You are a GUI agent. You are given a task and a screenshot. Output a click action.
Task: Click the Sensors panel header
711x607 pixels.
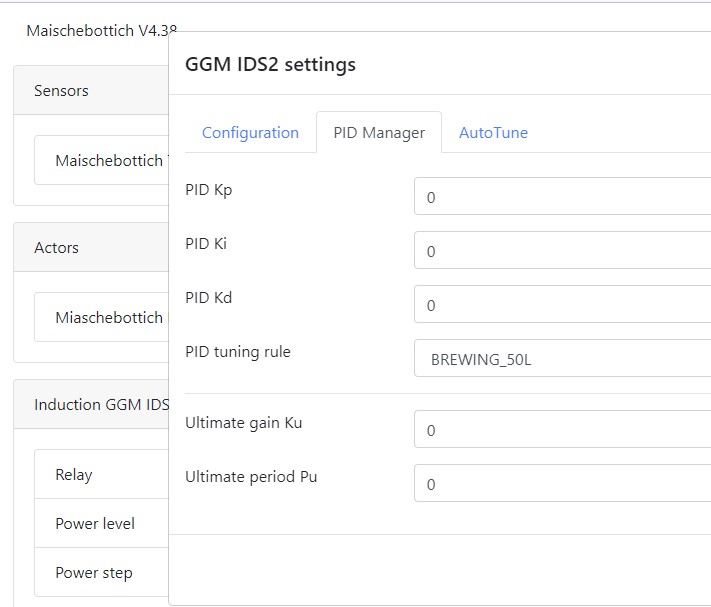[61, 91]
